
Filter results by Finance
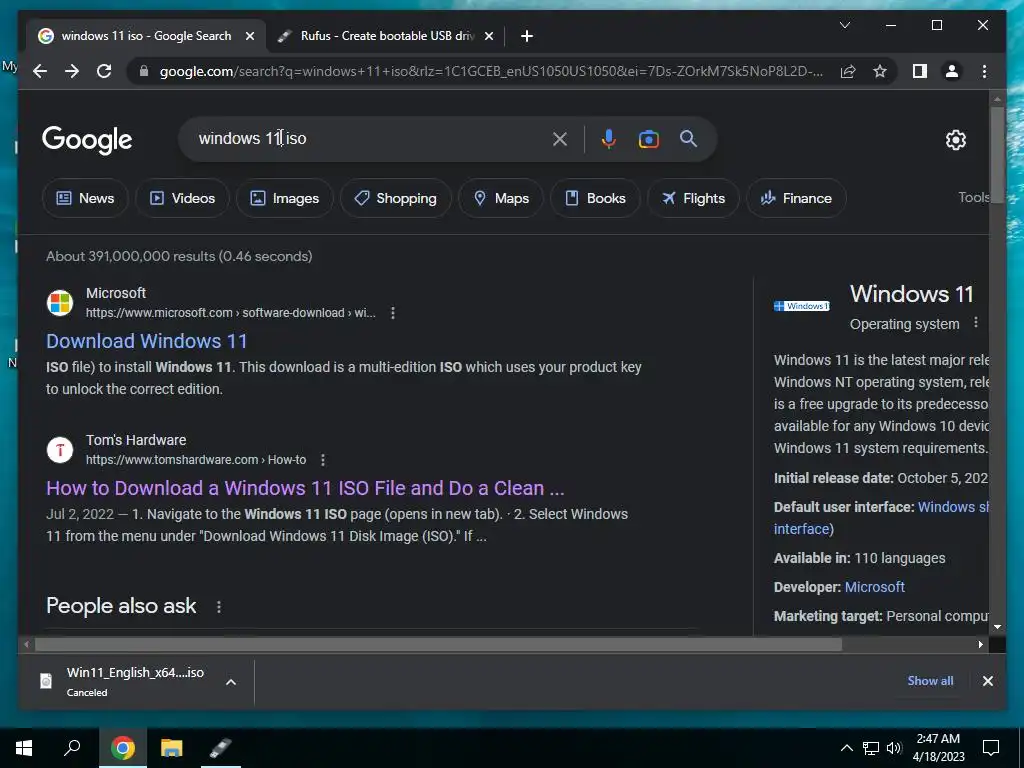[x=796, y=198]
